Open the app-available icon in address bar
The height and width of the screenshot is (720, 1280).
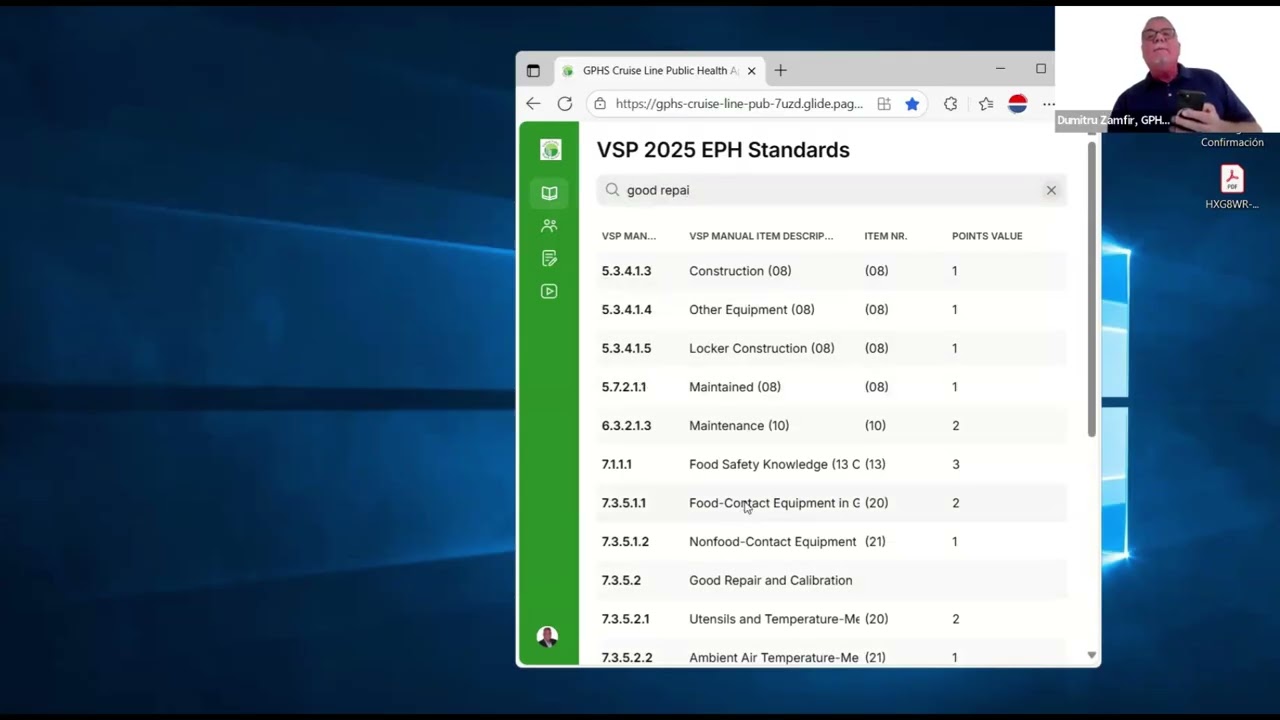pyautogui.click(x=884, y=104)
